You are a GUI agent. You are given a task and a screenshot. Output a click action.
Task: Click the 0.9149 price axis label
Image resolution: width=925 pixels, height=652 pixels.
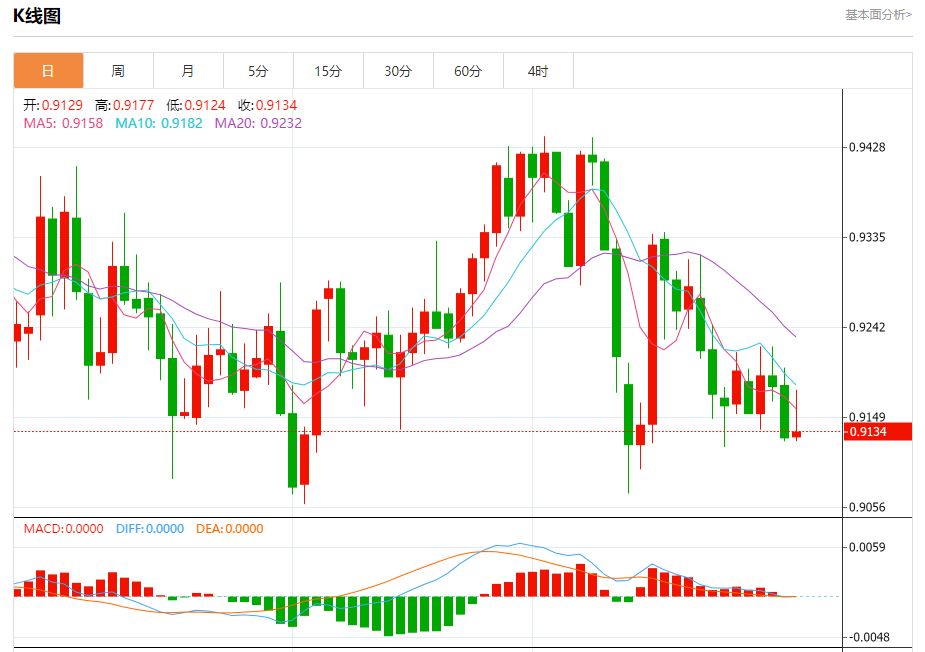867,417
